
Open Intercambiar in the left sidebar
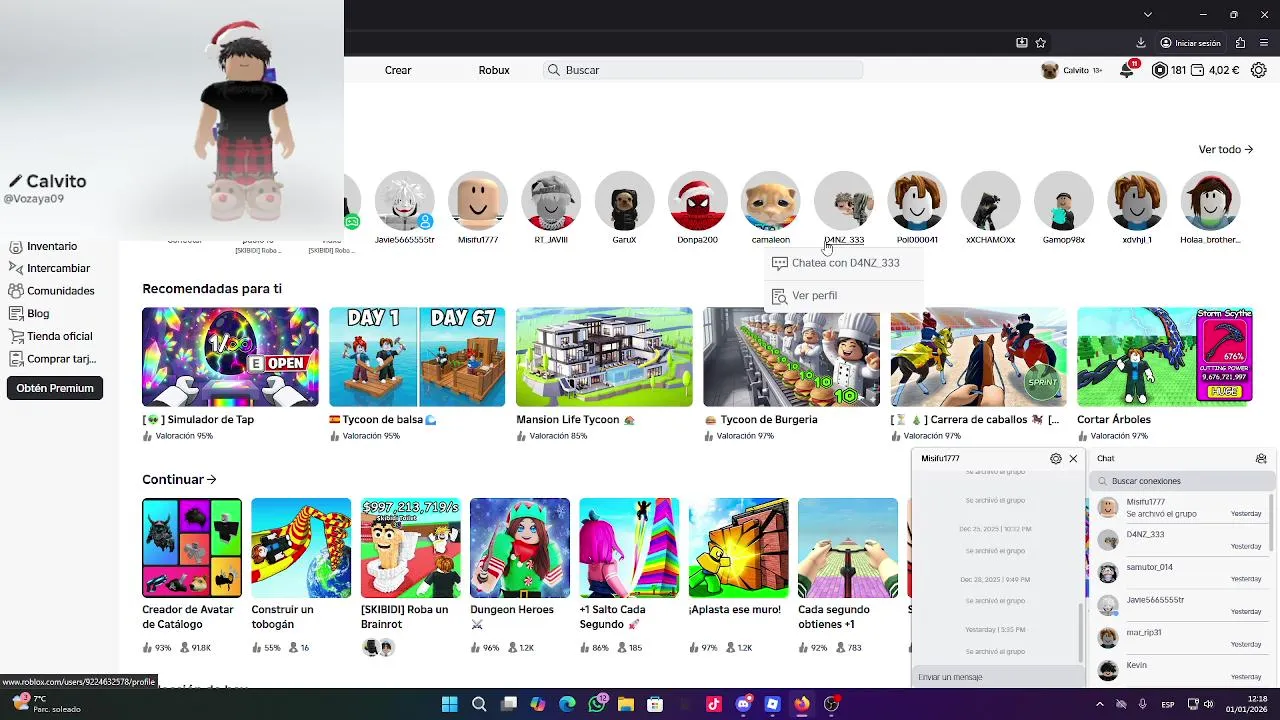tap(50, 268)
